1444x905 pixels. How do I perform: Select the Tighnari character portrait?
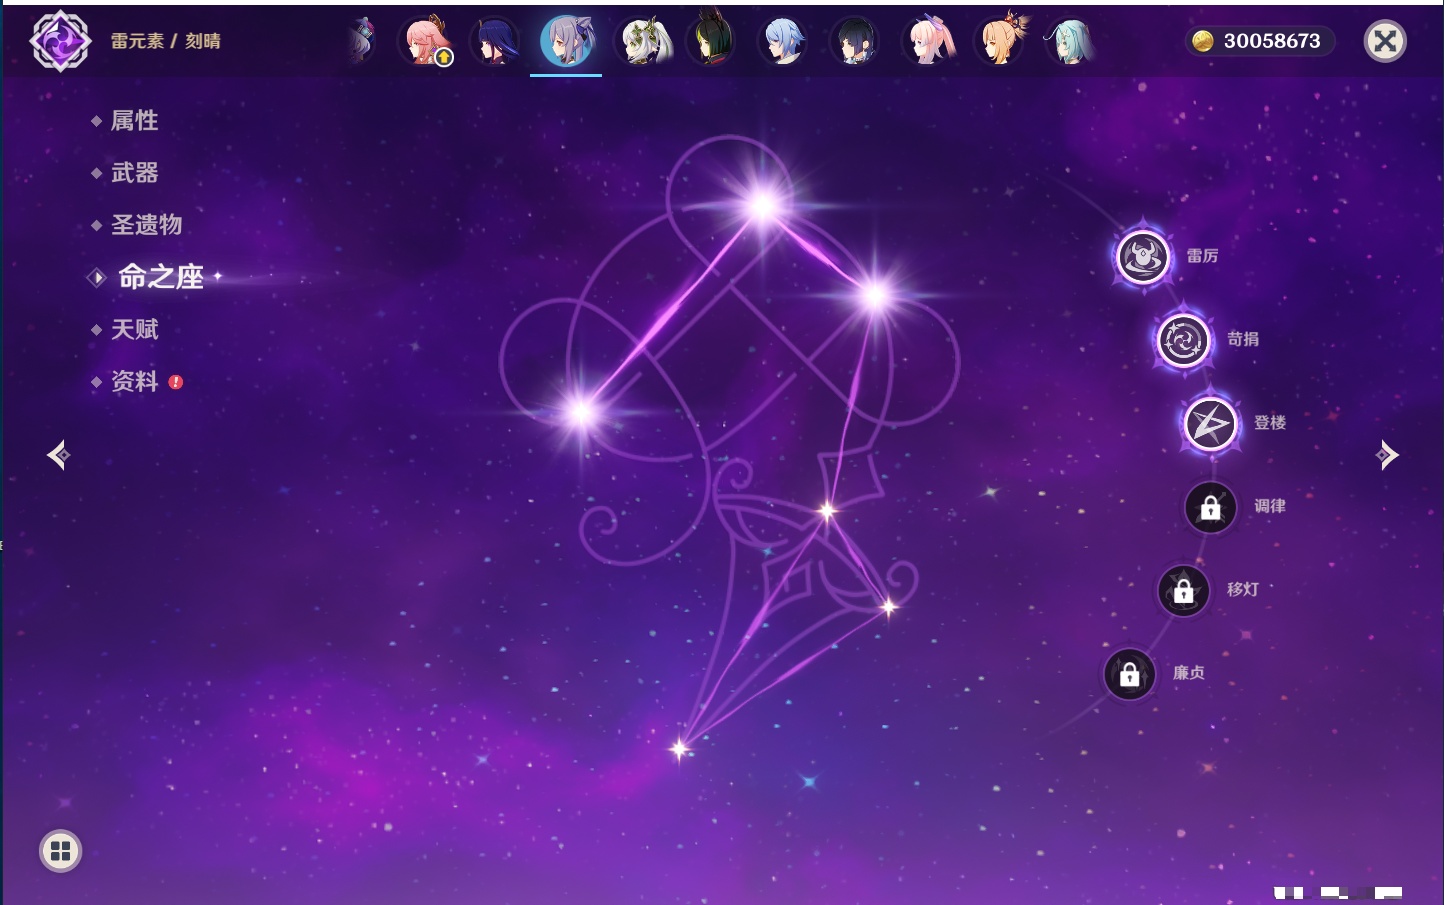coord(711,41)
